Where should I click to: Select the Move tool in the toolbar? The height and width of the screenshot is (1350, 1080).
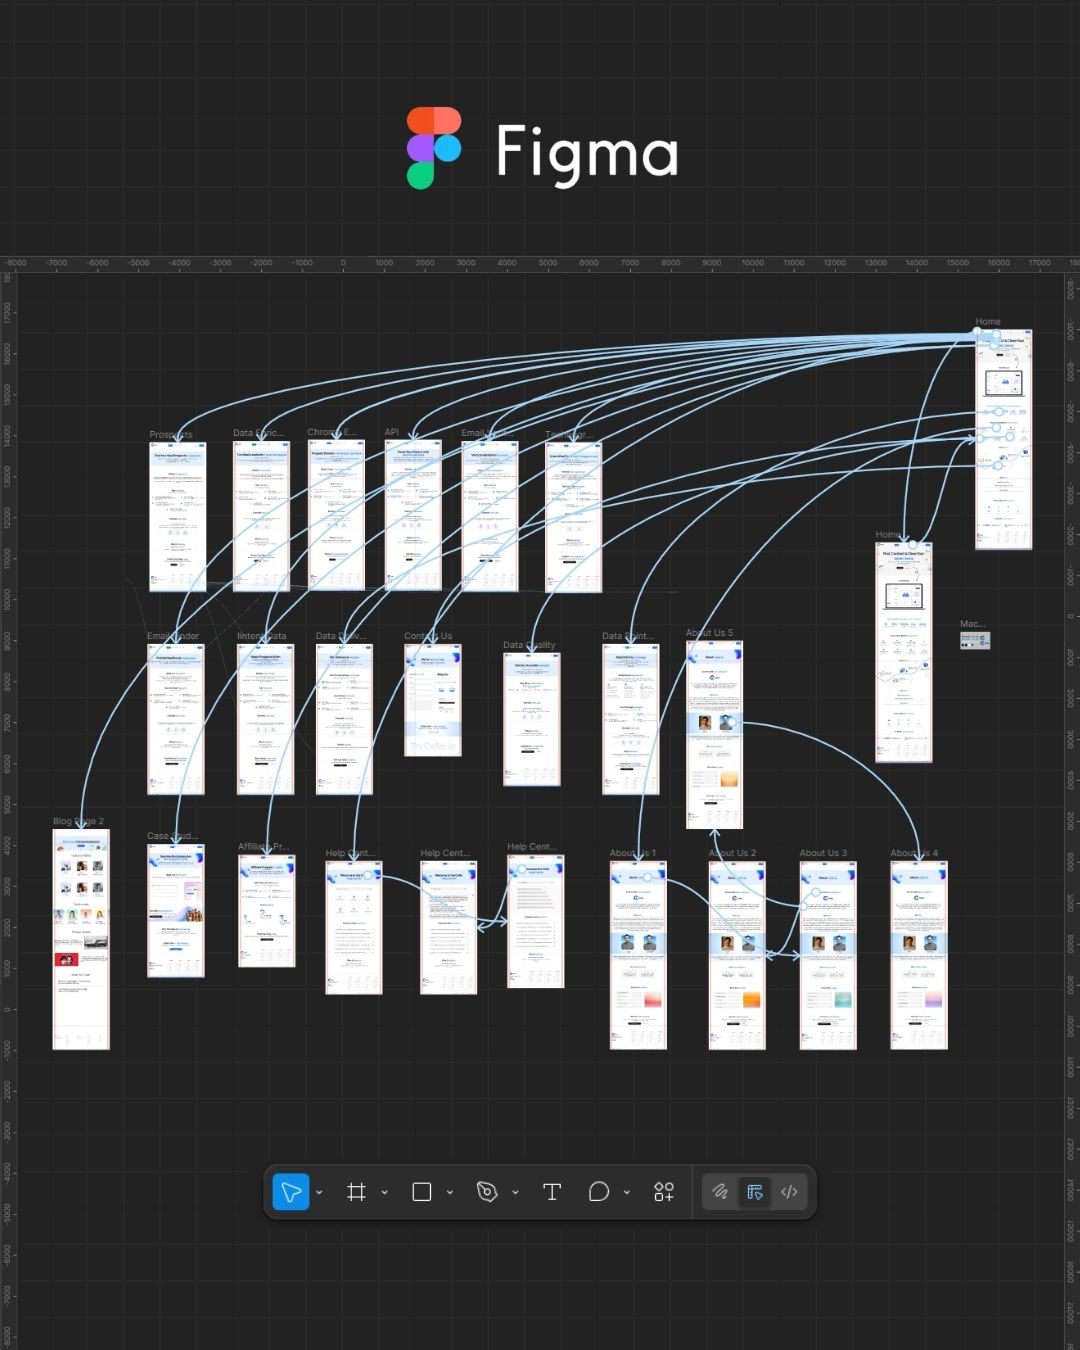point(291,1192)
